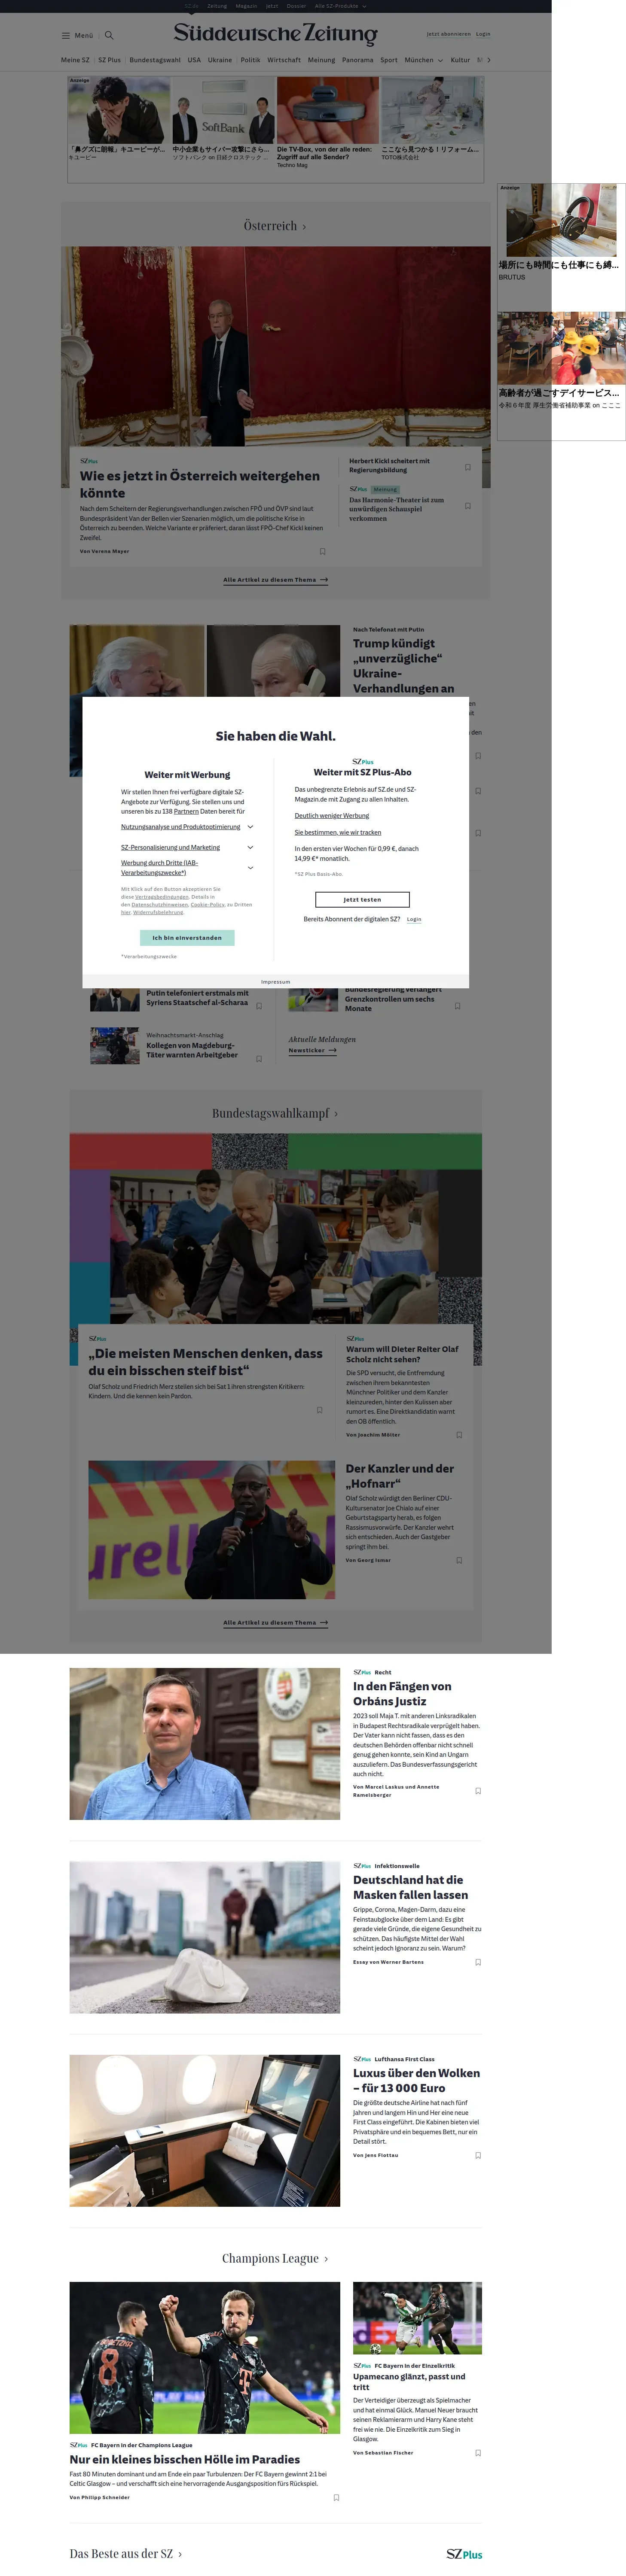Open Impressum link below dialog
The height and width of the screenshot is (2576, 626).
click(275, 982)
